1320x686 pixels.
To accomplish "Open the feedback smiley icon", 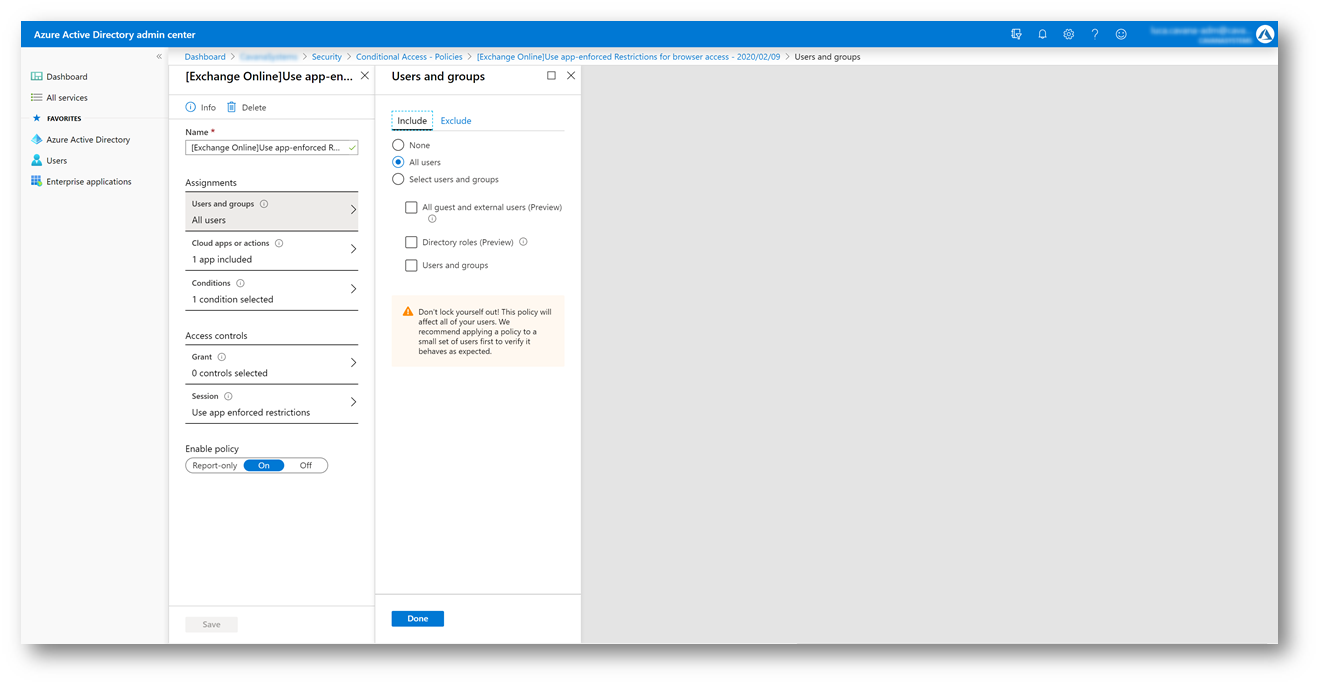I will (x=1121, y=34).
